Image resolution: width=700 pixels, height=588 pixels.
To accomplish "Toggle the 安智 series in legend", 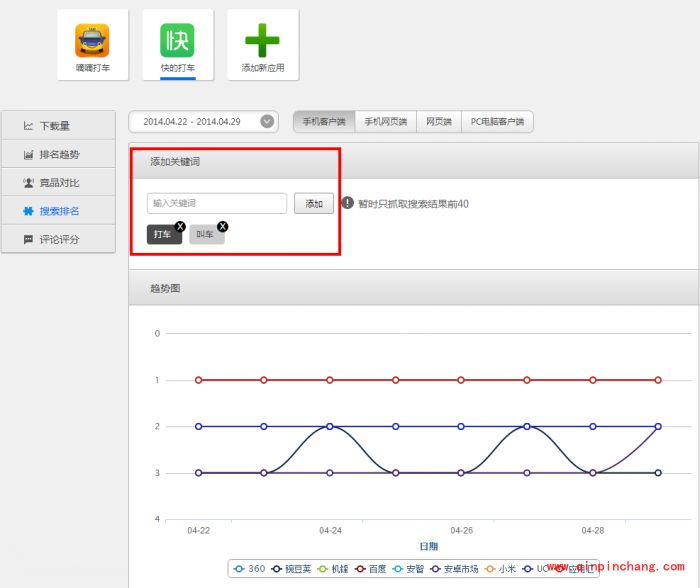I will 408,569.
